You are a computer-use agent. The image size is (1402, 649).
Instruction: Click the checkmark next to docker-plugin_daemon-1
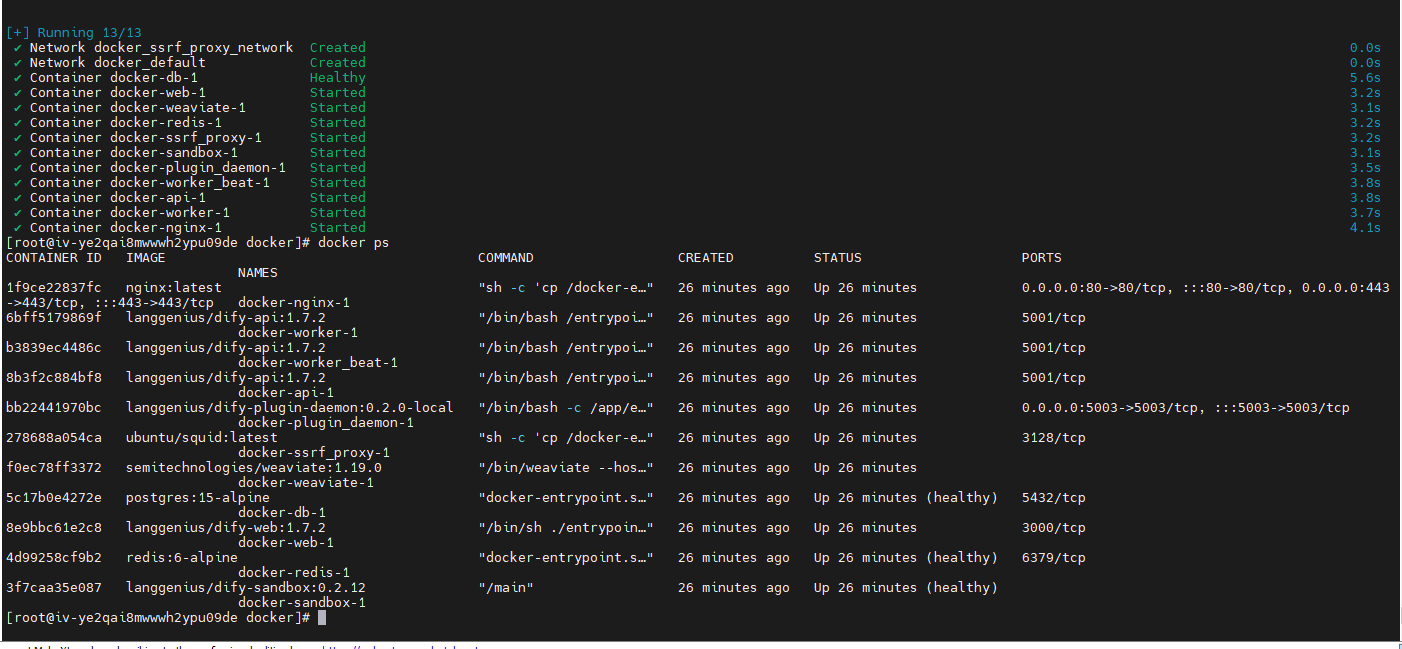pyautogui.click(x=17, y=167)
